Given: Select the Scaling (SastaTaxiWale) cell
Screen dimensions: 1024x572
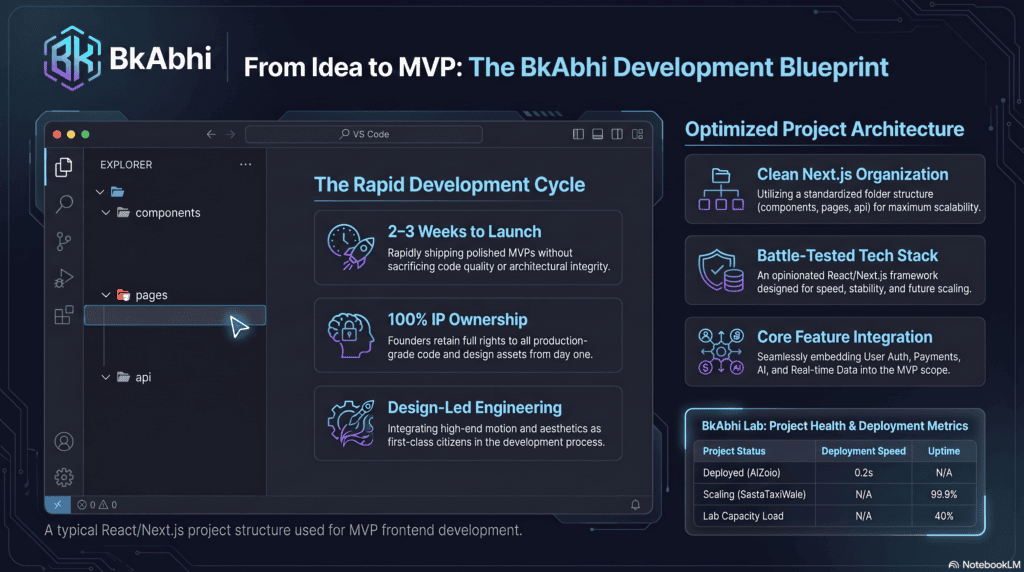Looking at the screenshot, I should point(754,494).
